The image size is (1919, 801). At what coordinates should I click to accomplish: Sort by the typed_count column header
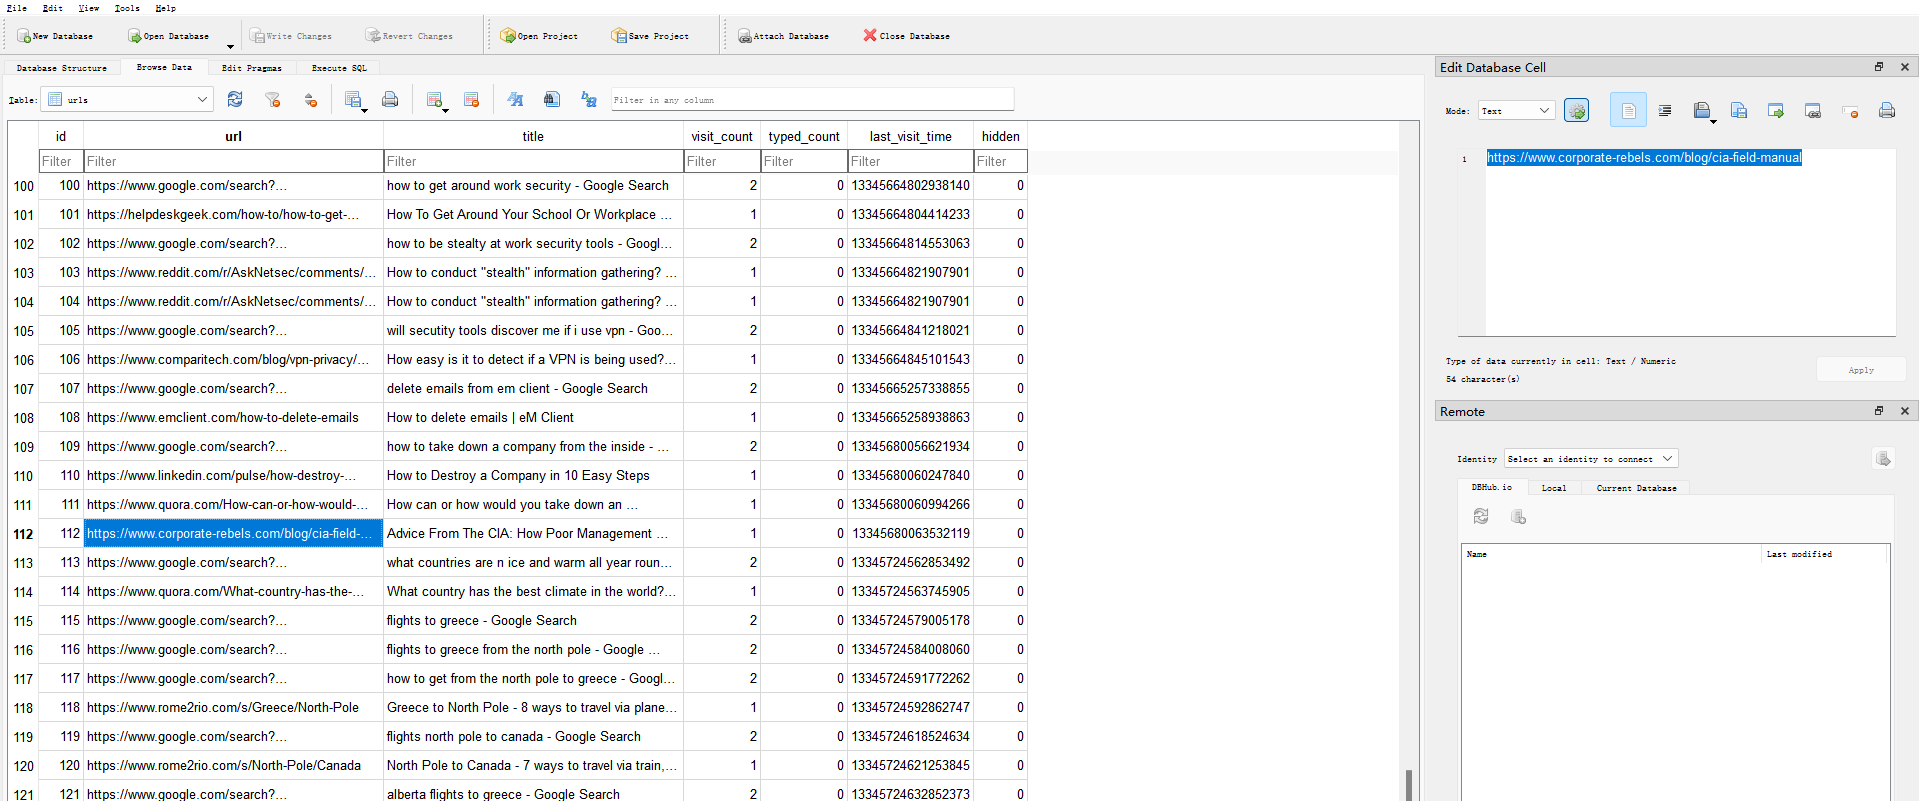(x=803, y=136)
